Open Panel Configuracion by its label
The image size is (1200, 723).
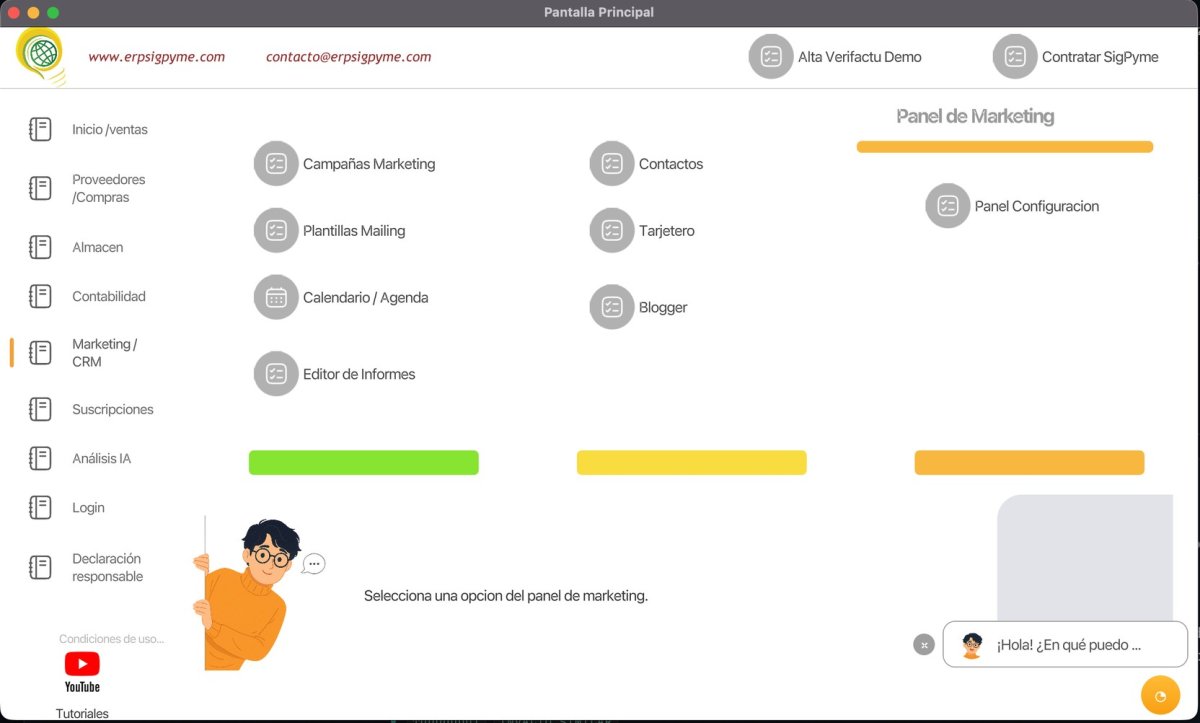(1037, 207)
